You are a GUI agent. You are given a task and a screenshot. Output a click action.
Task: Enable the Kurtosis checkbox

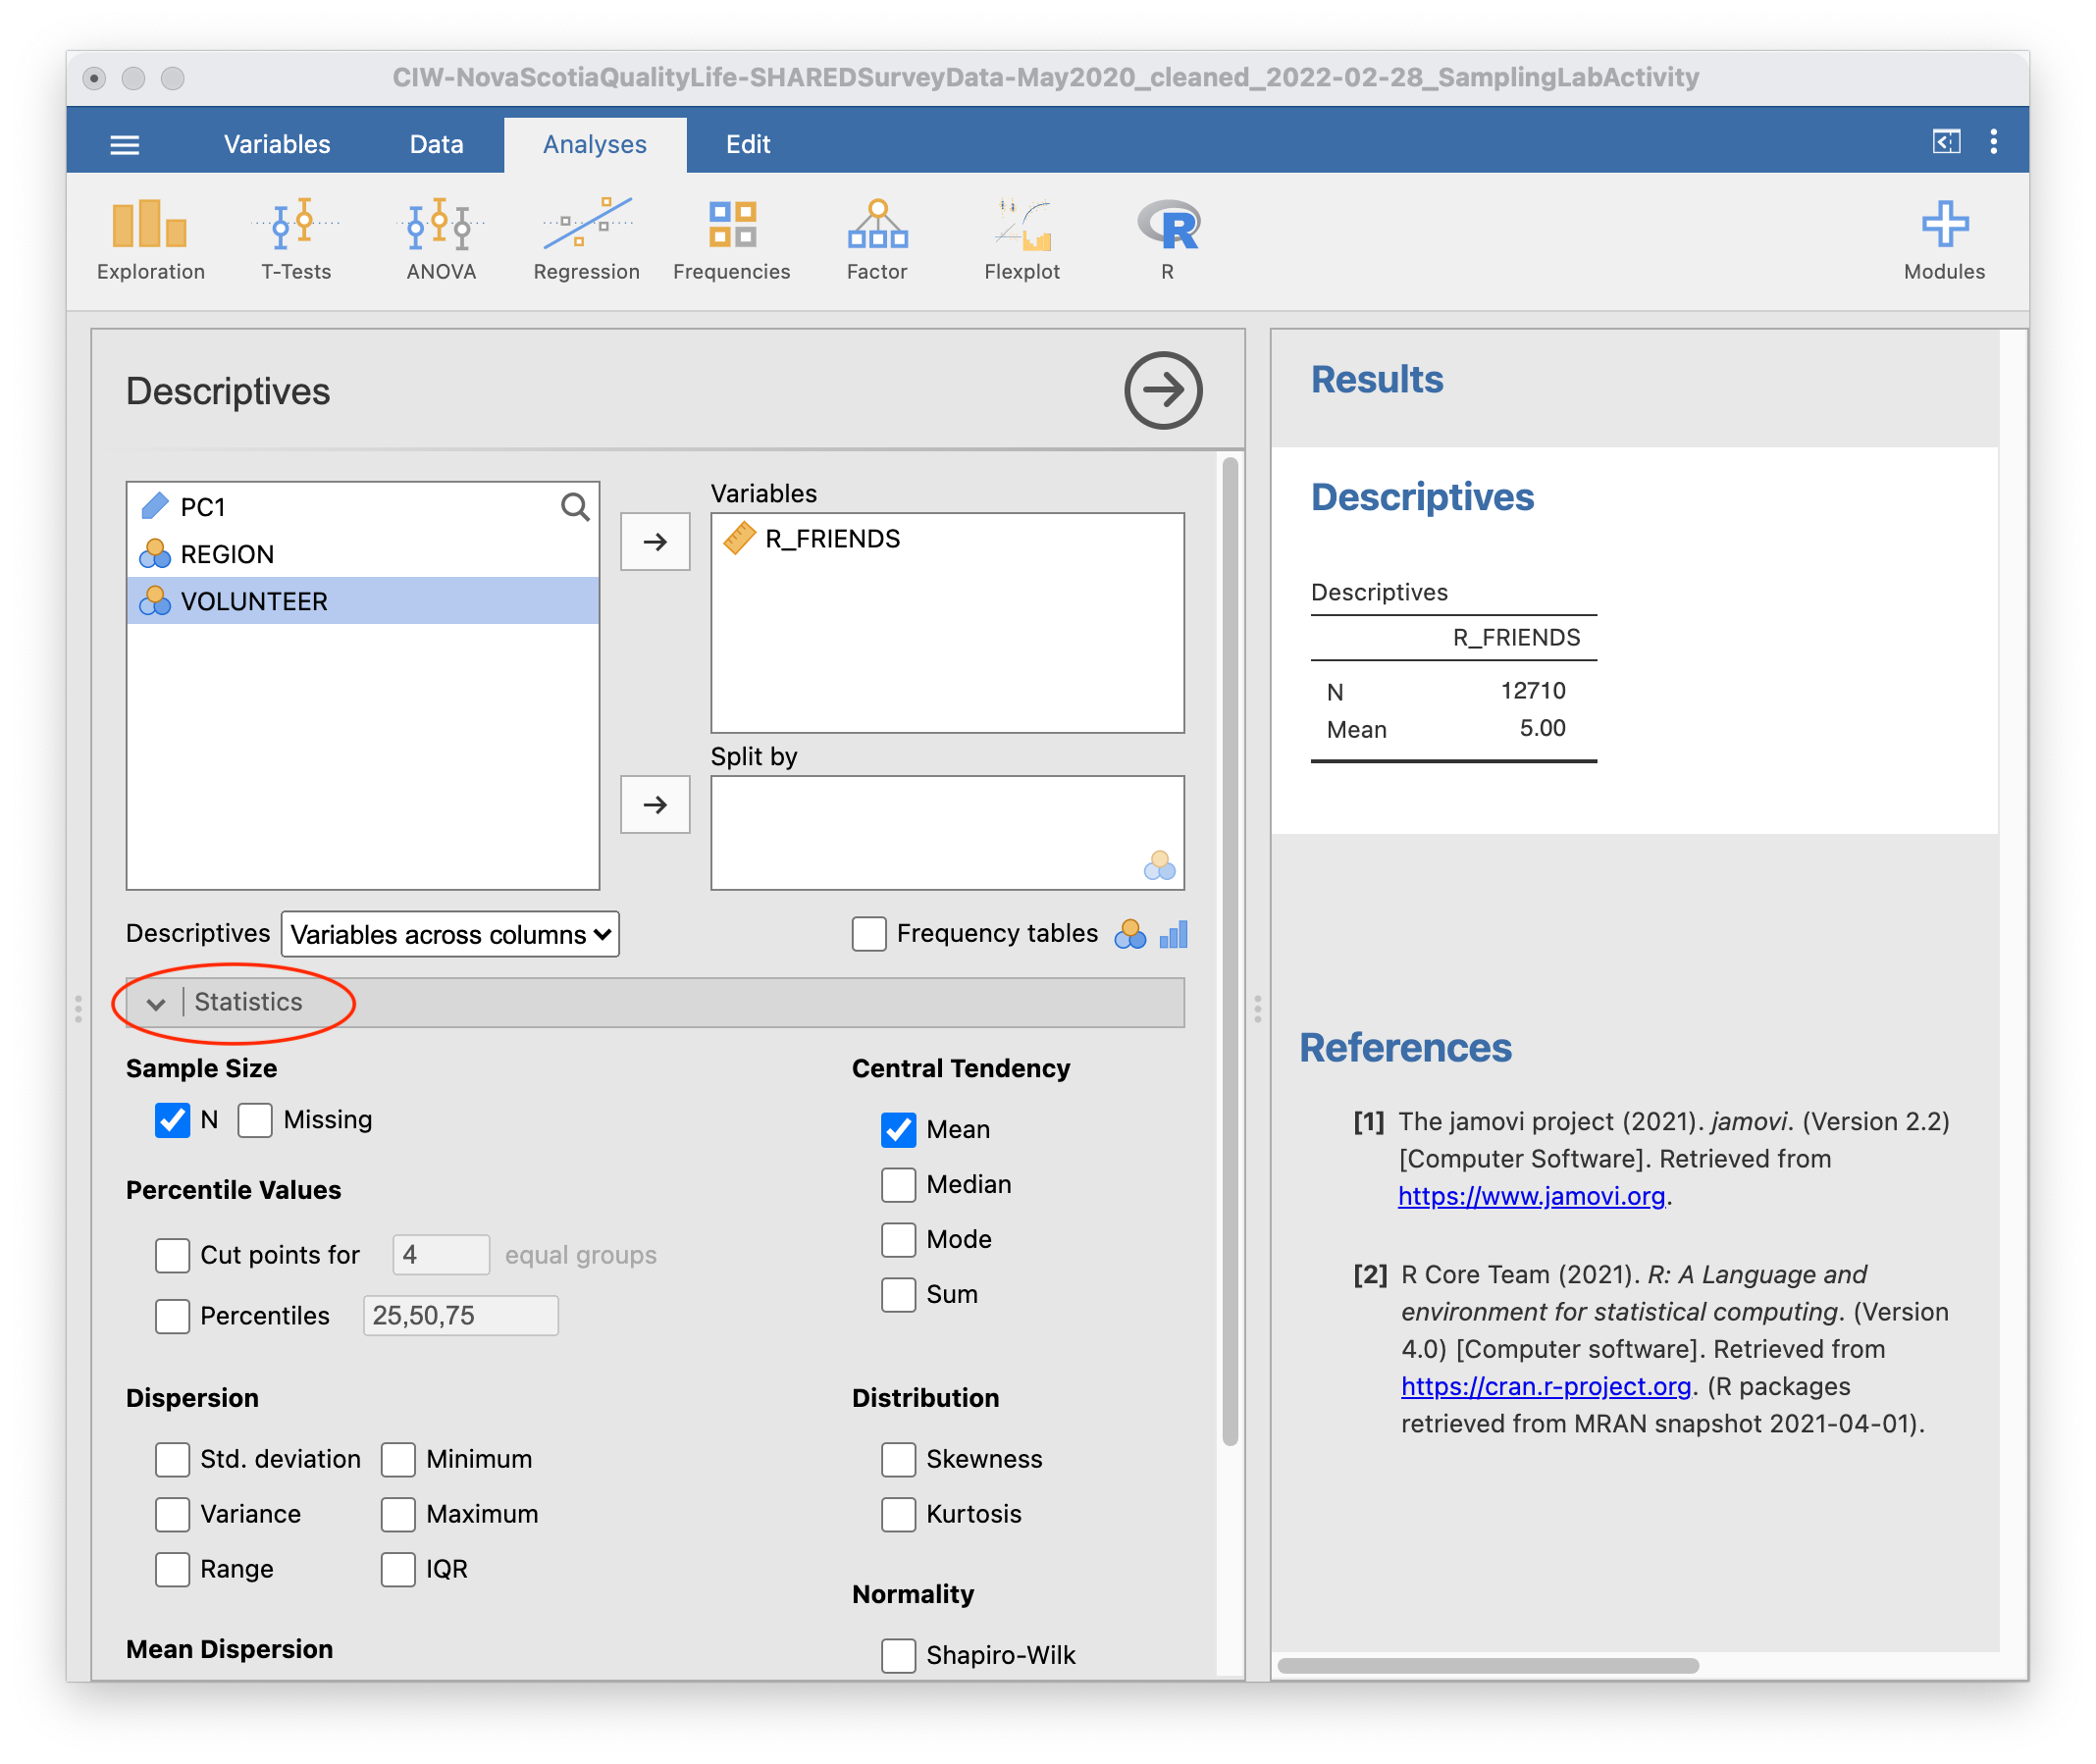click(x=898, y=1515)
